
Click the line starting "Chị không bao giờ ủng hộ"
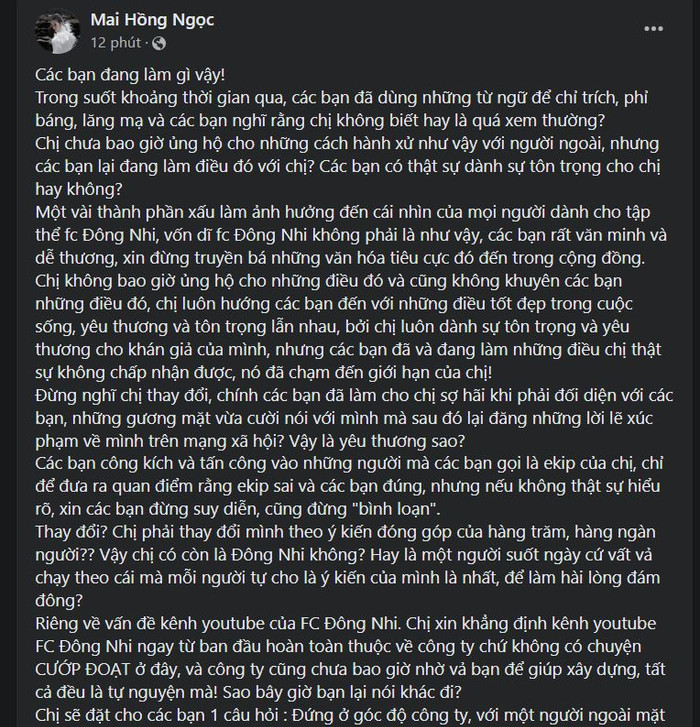coord(329,281)
